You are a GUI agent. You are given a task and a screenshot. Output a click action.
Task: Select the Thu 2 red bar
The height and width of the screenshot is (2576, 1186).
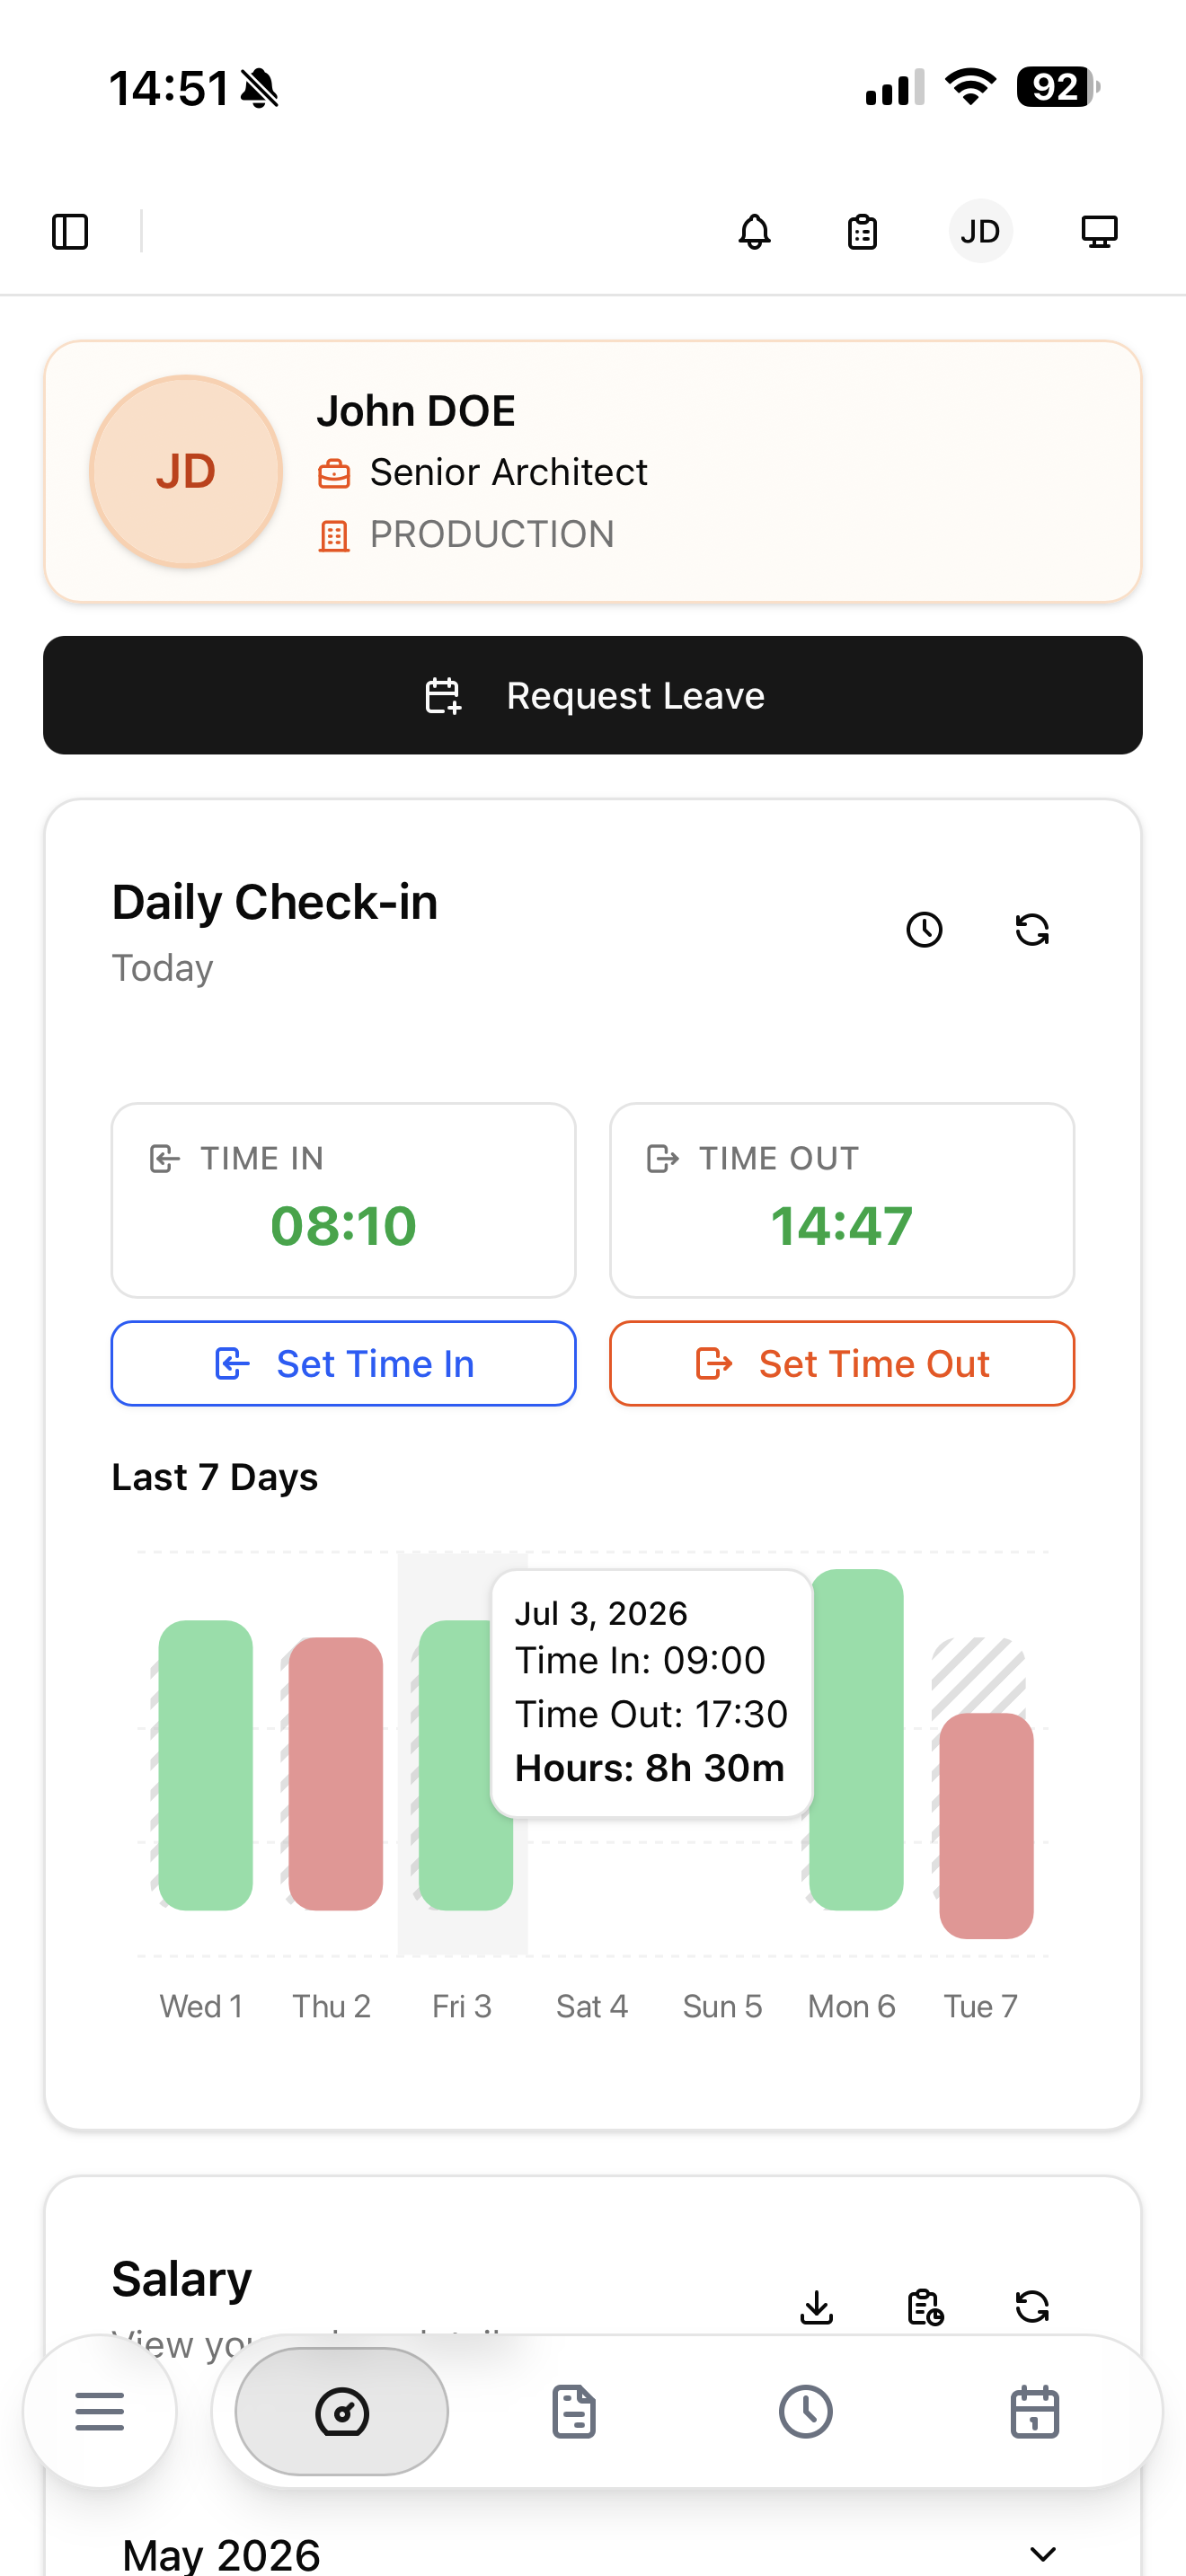tap(336, 1774)
